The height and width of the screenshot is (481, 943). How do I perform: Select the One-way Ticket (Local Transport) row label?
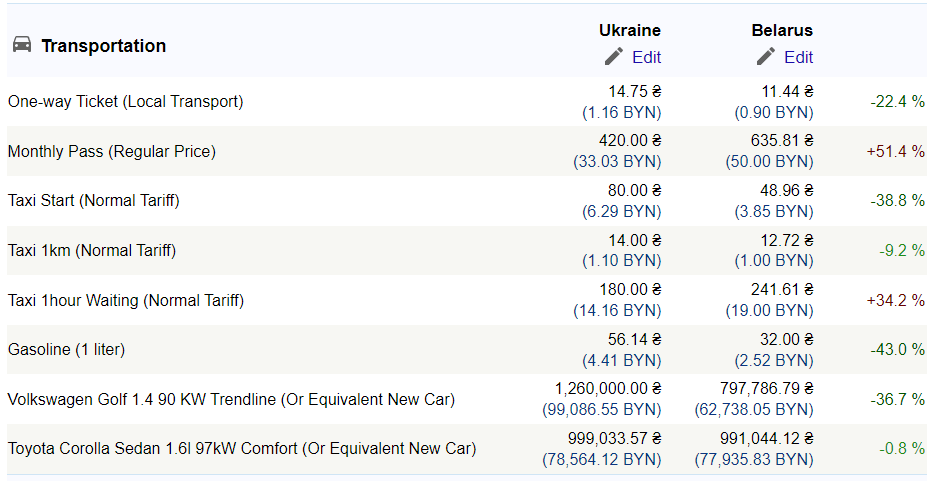pos(126,102)
